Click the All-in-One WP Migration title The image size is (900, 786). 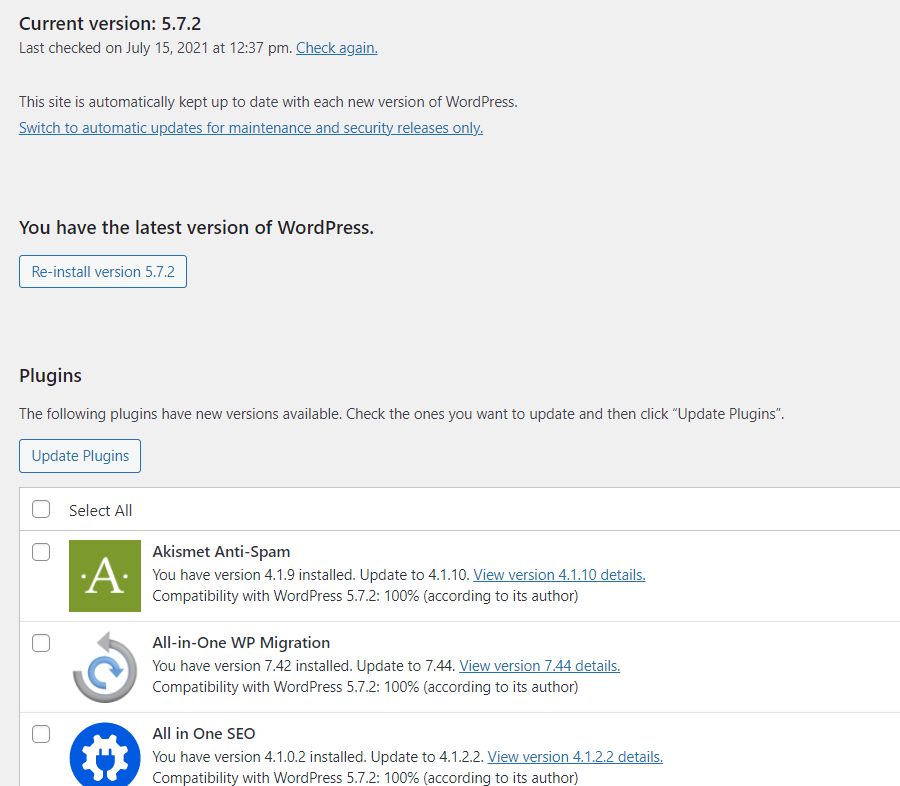pos(241,642)
